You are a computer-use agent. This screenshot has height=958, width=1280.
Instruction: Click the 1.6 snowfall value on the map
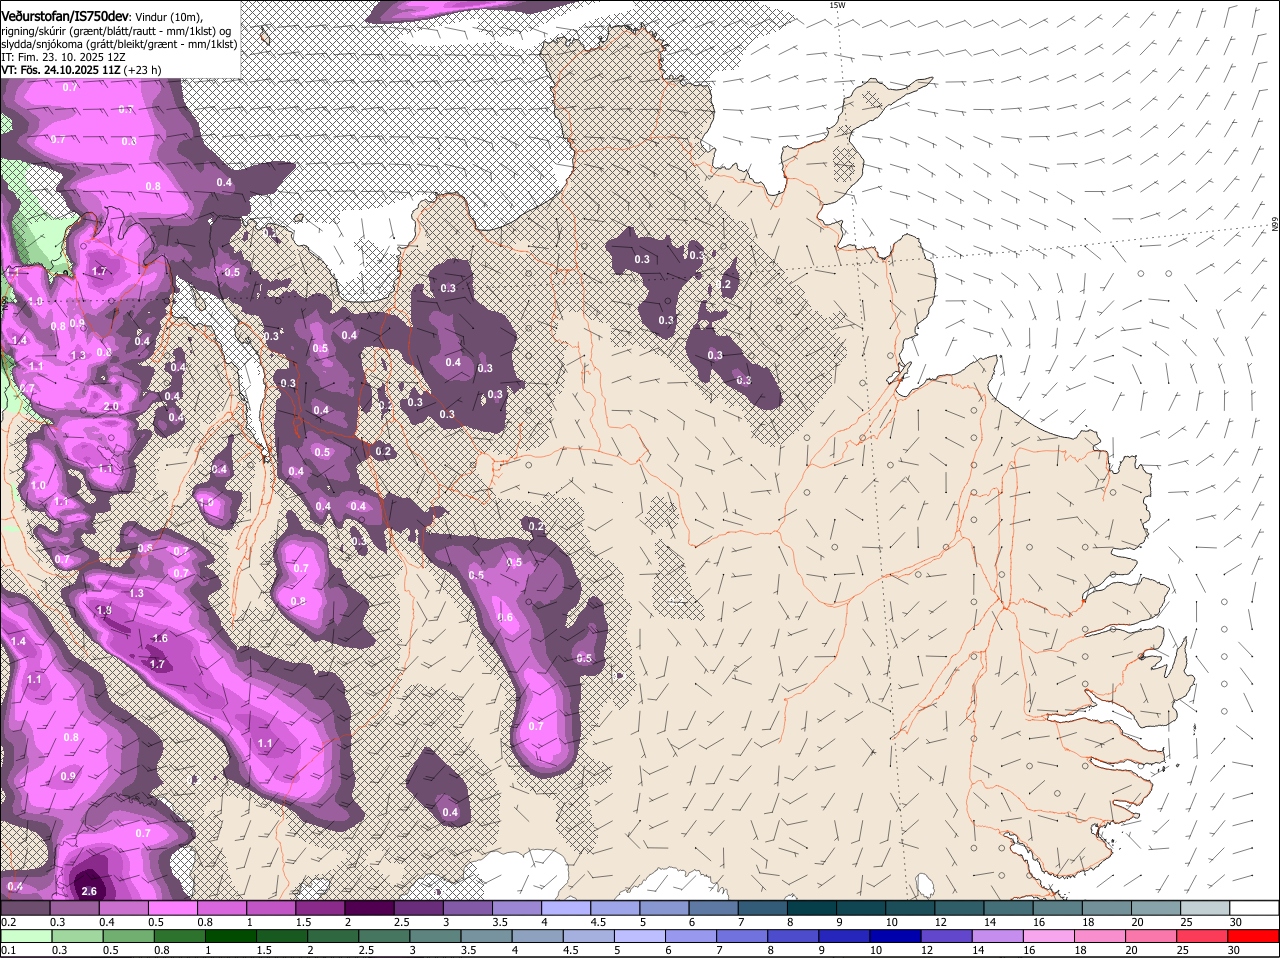pos(160,638)
